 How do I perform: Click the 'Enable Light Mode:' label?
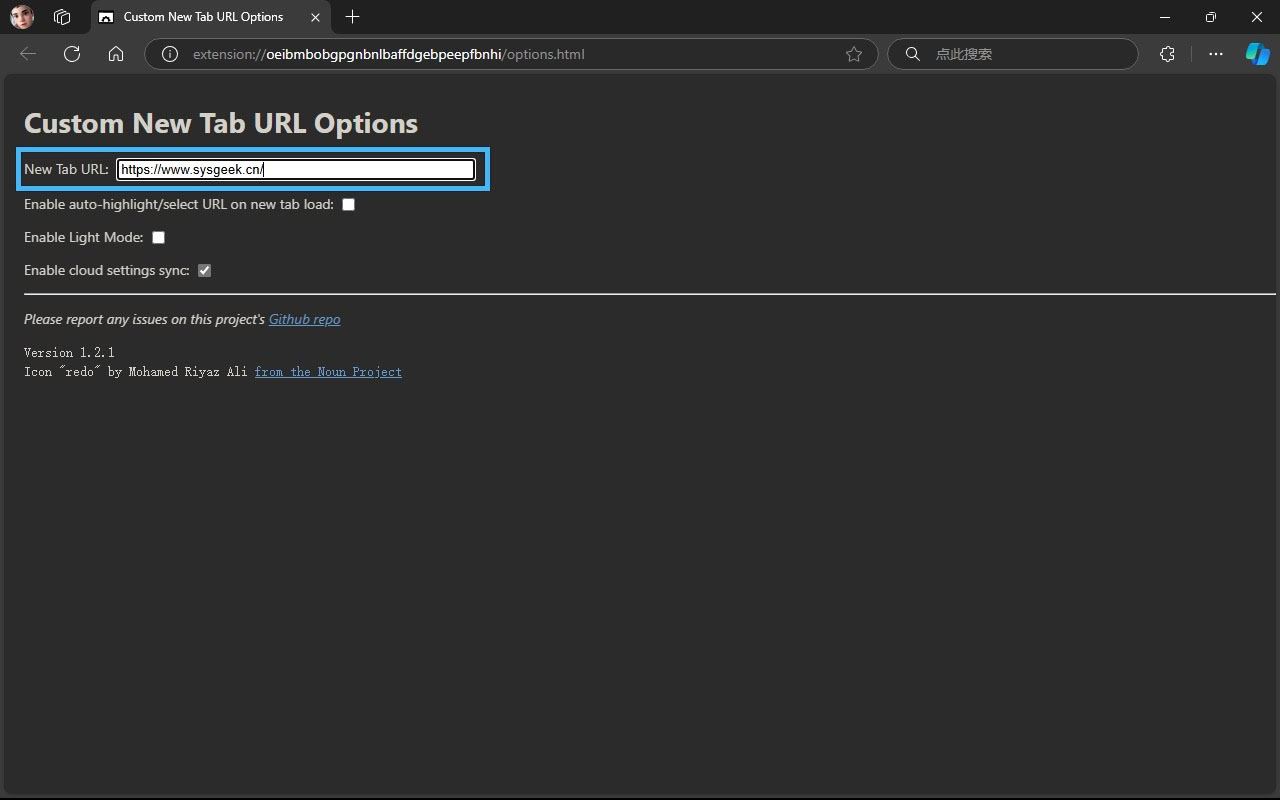[84, 237]
